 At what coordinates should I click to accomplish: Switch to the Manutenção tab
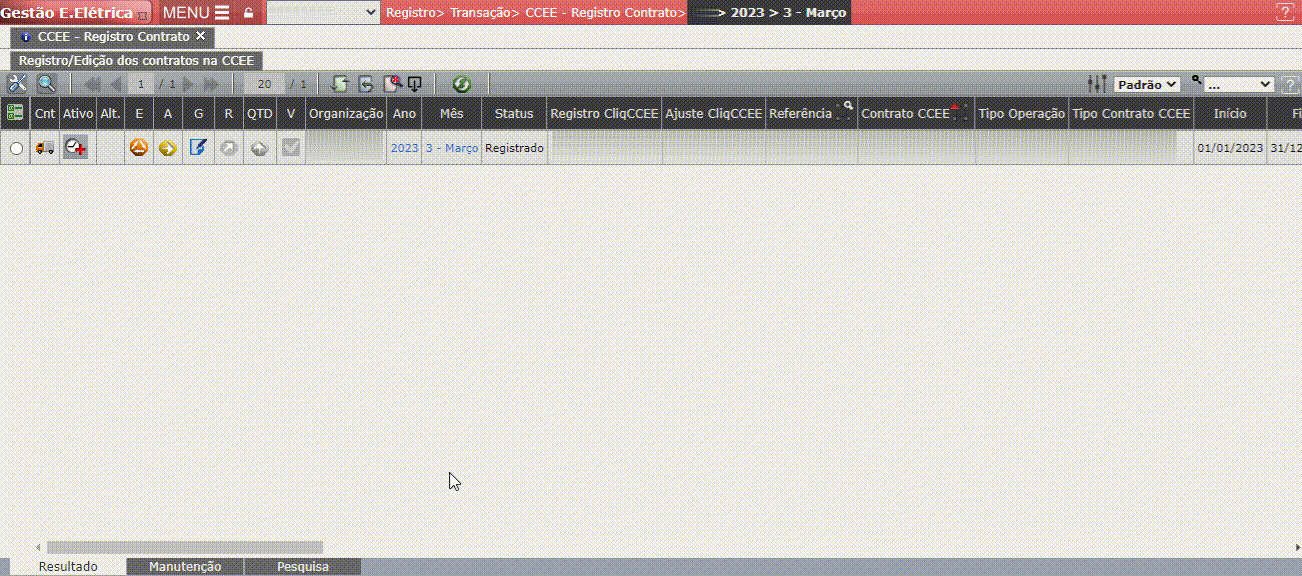[185, 567]
